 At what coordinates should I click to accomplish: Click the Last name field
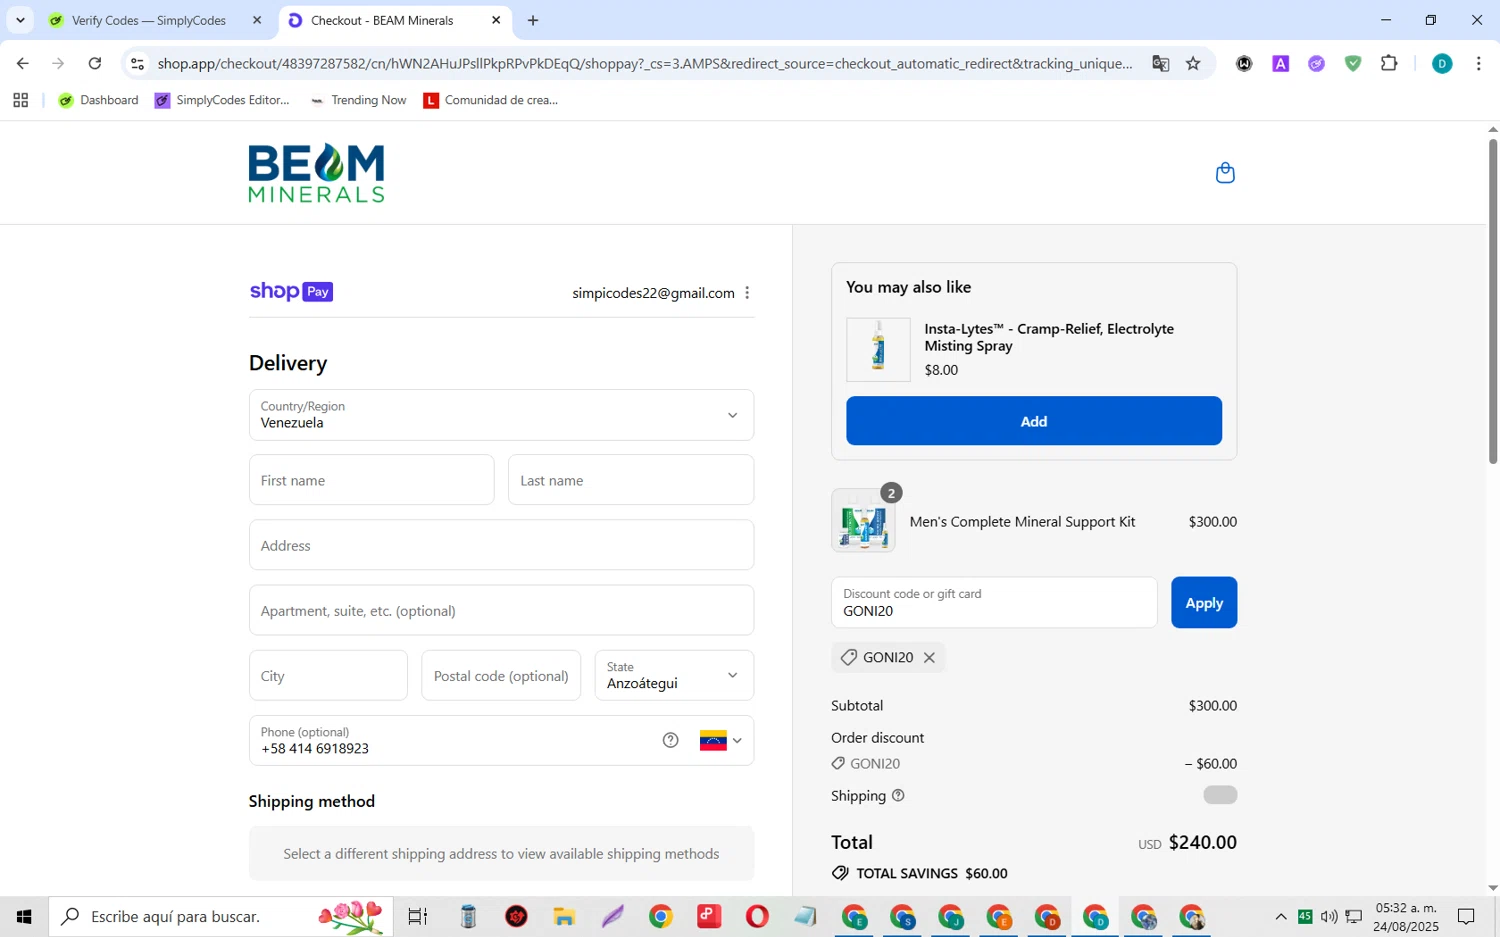point(631,480)
